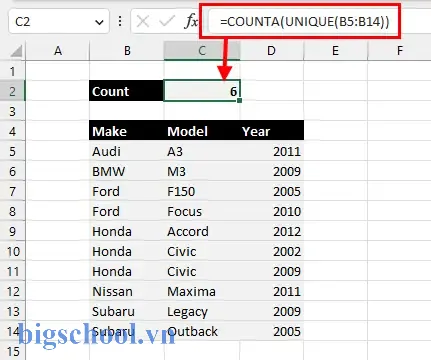
Task: Select the Civic cell in row 11
Action: tap(202, 271)
